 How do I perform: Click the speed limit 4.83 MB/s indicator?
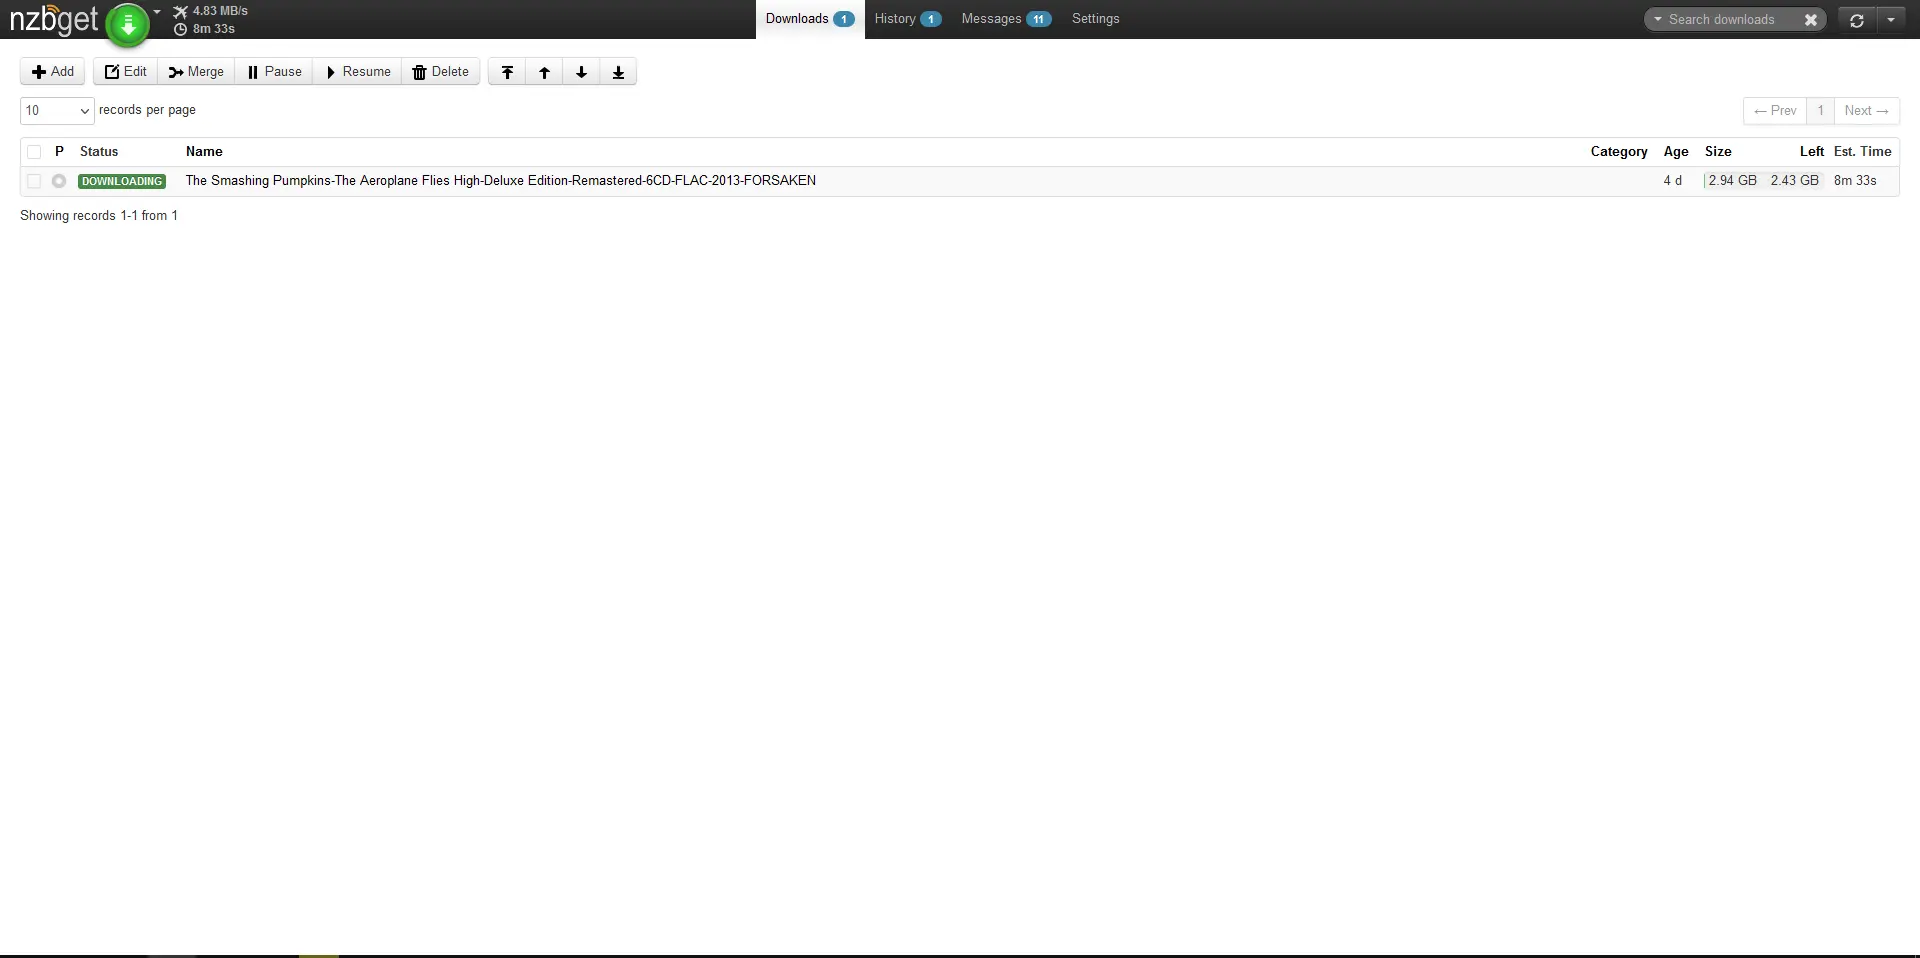pyautogui.click(x=211, y=11)
